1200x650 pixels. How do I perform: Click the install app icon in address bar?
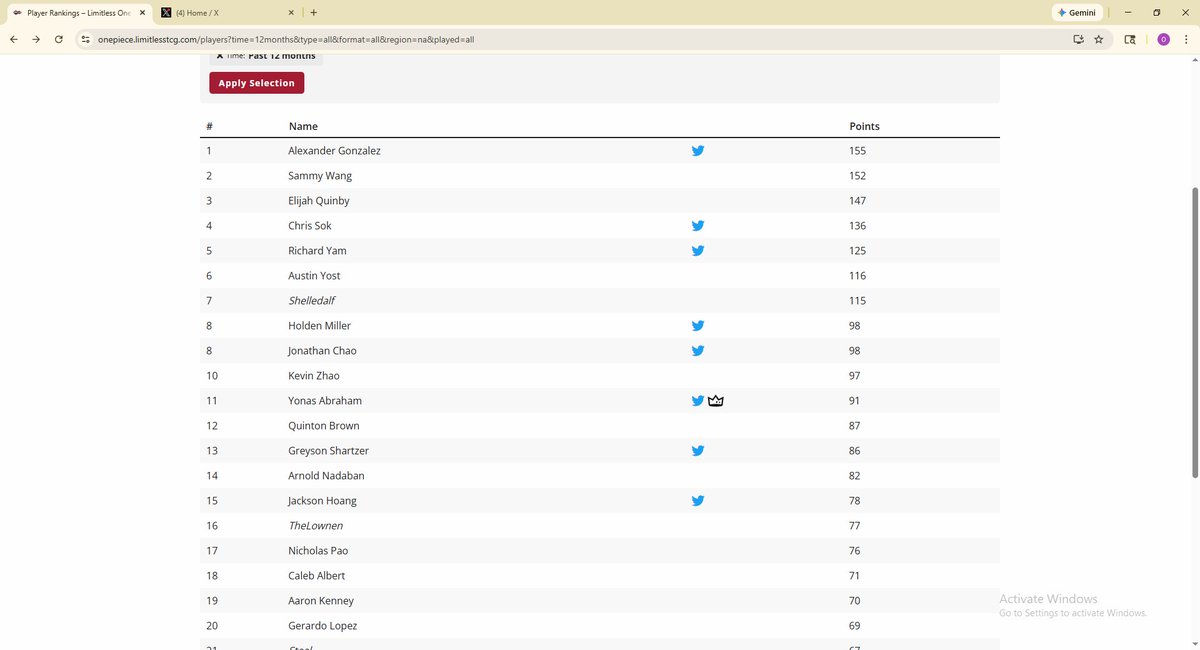pyautogui.click(x=1078, y=39)
